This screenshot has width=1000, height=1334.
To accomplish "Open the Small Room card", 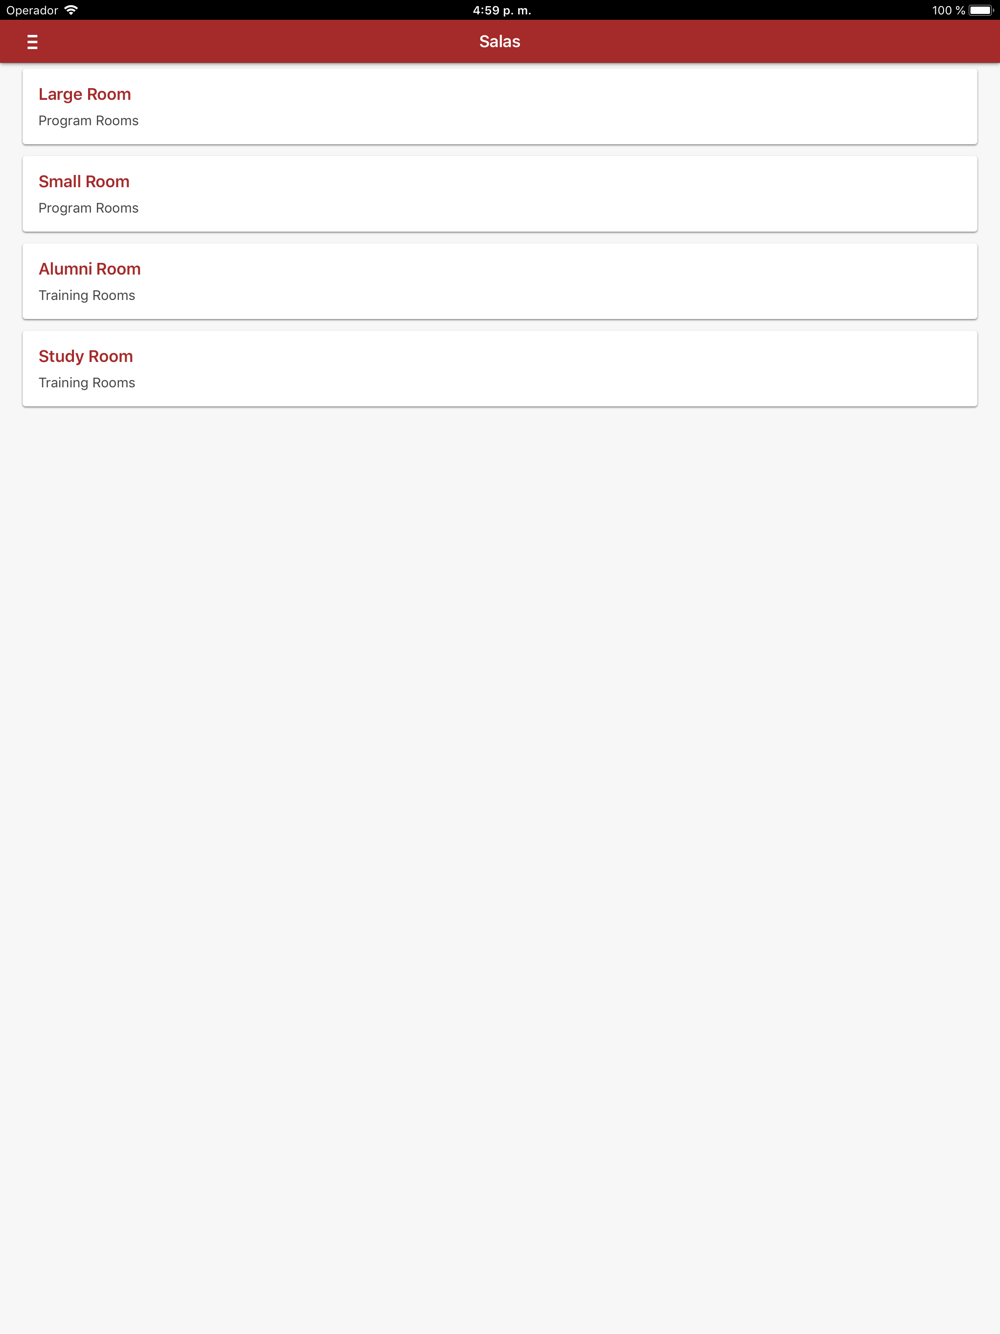I will click(500, 194).
